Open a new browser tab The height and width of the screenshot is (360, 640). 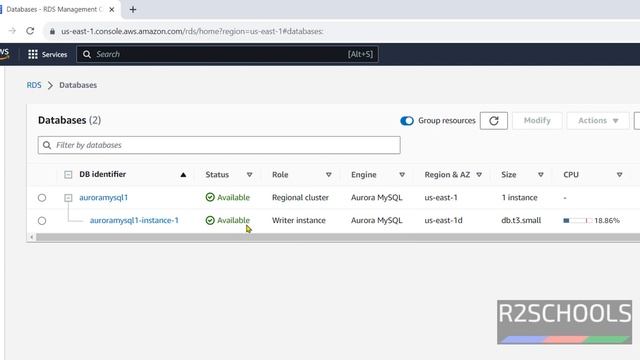pyautogui.click(x=133, y=9)
